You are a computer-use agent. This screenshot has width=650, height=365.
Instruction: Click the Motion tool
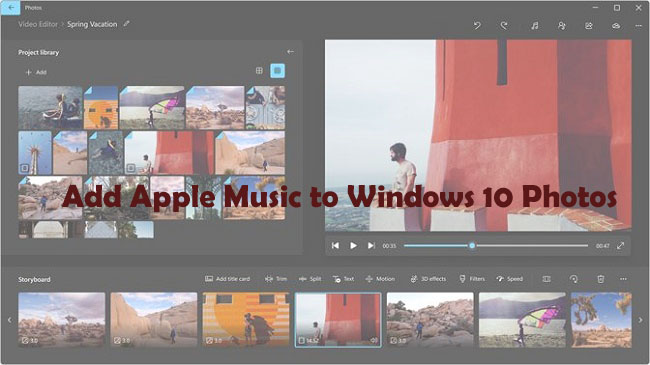coord(380,279)
